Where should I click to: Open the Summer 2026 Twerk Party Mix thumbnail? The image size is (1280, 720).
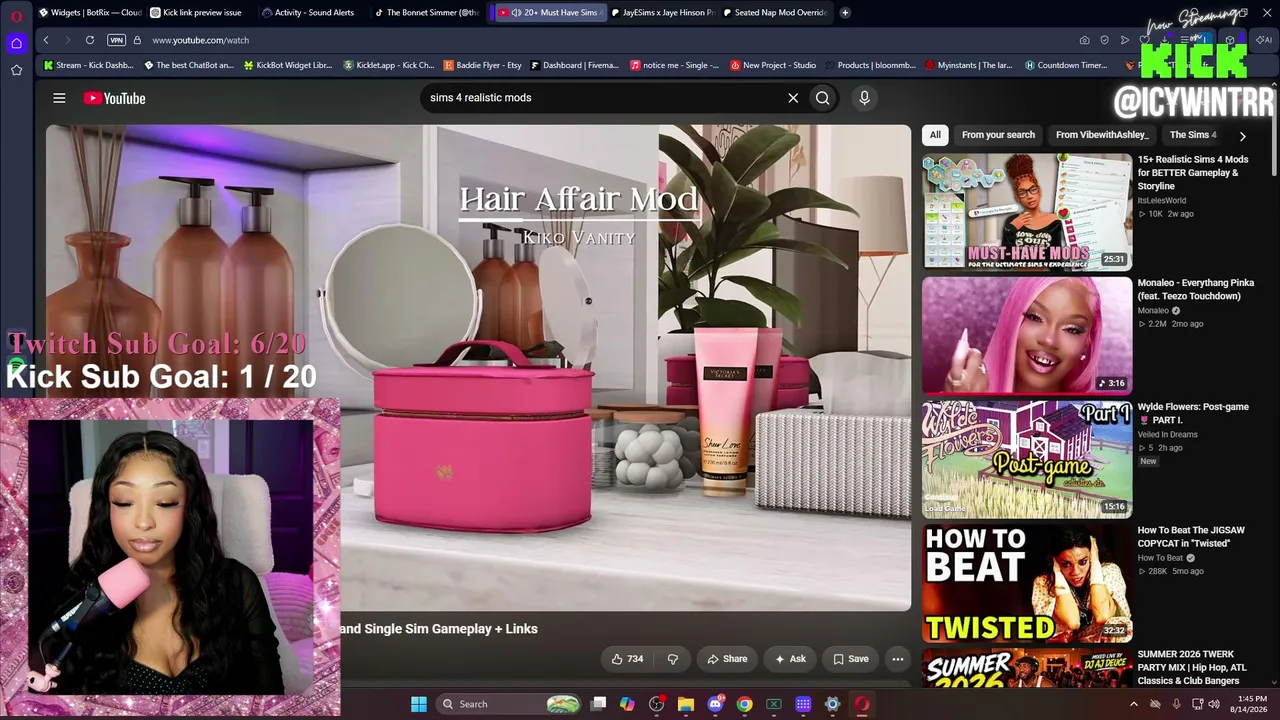click(x=1027, y=670)
